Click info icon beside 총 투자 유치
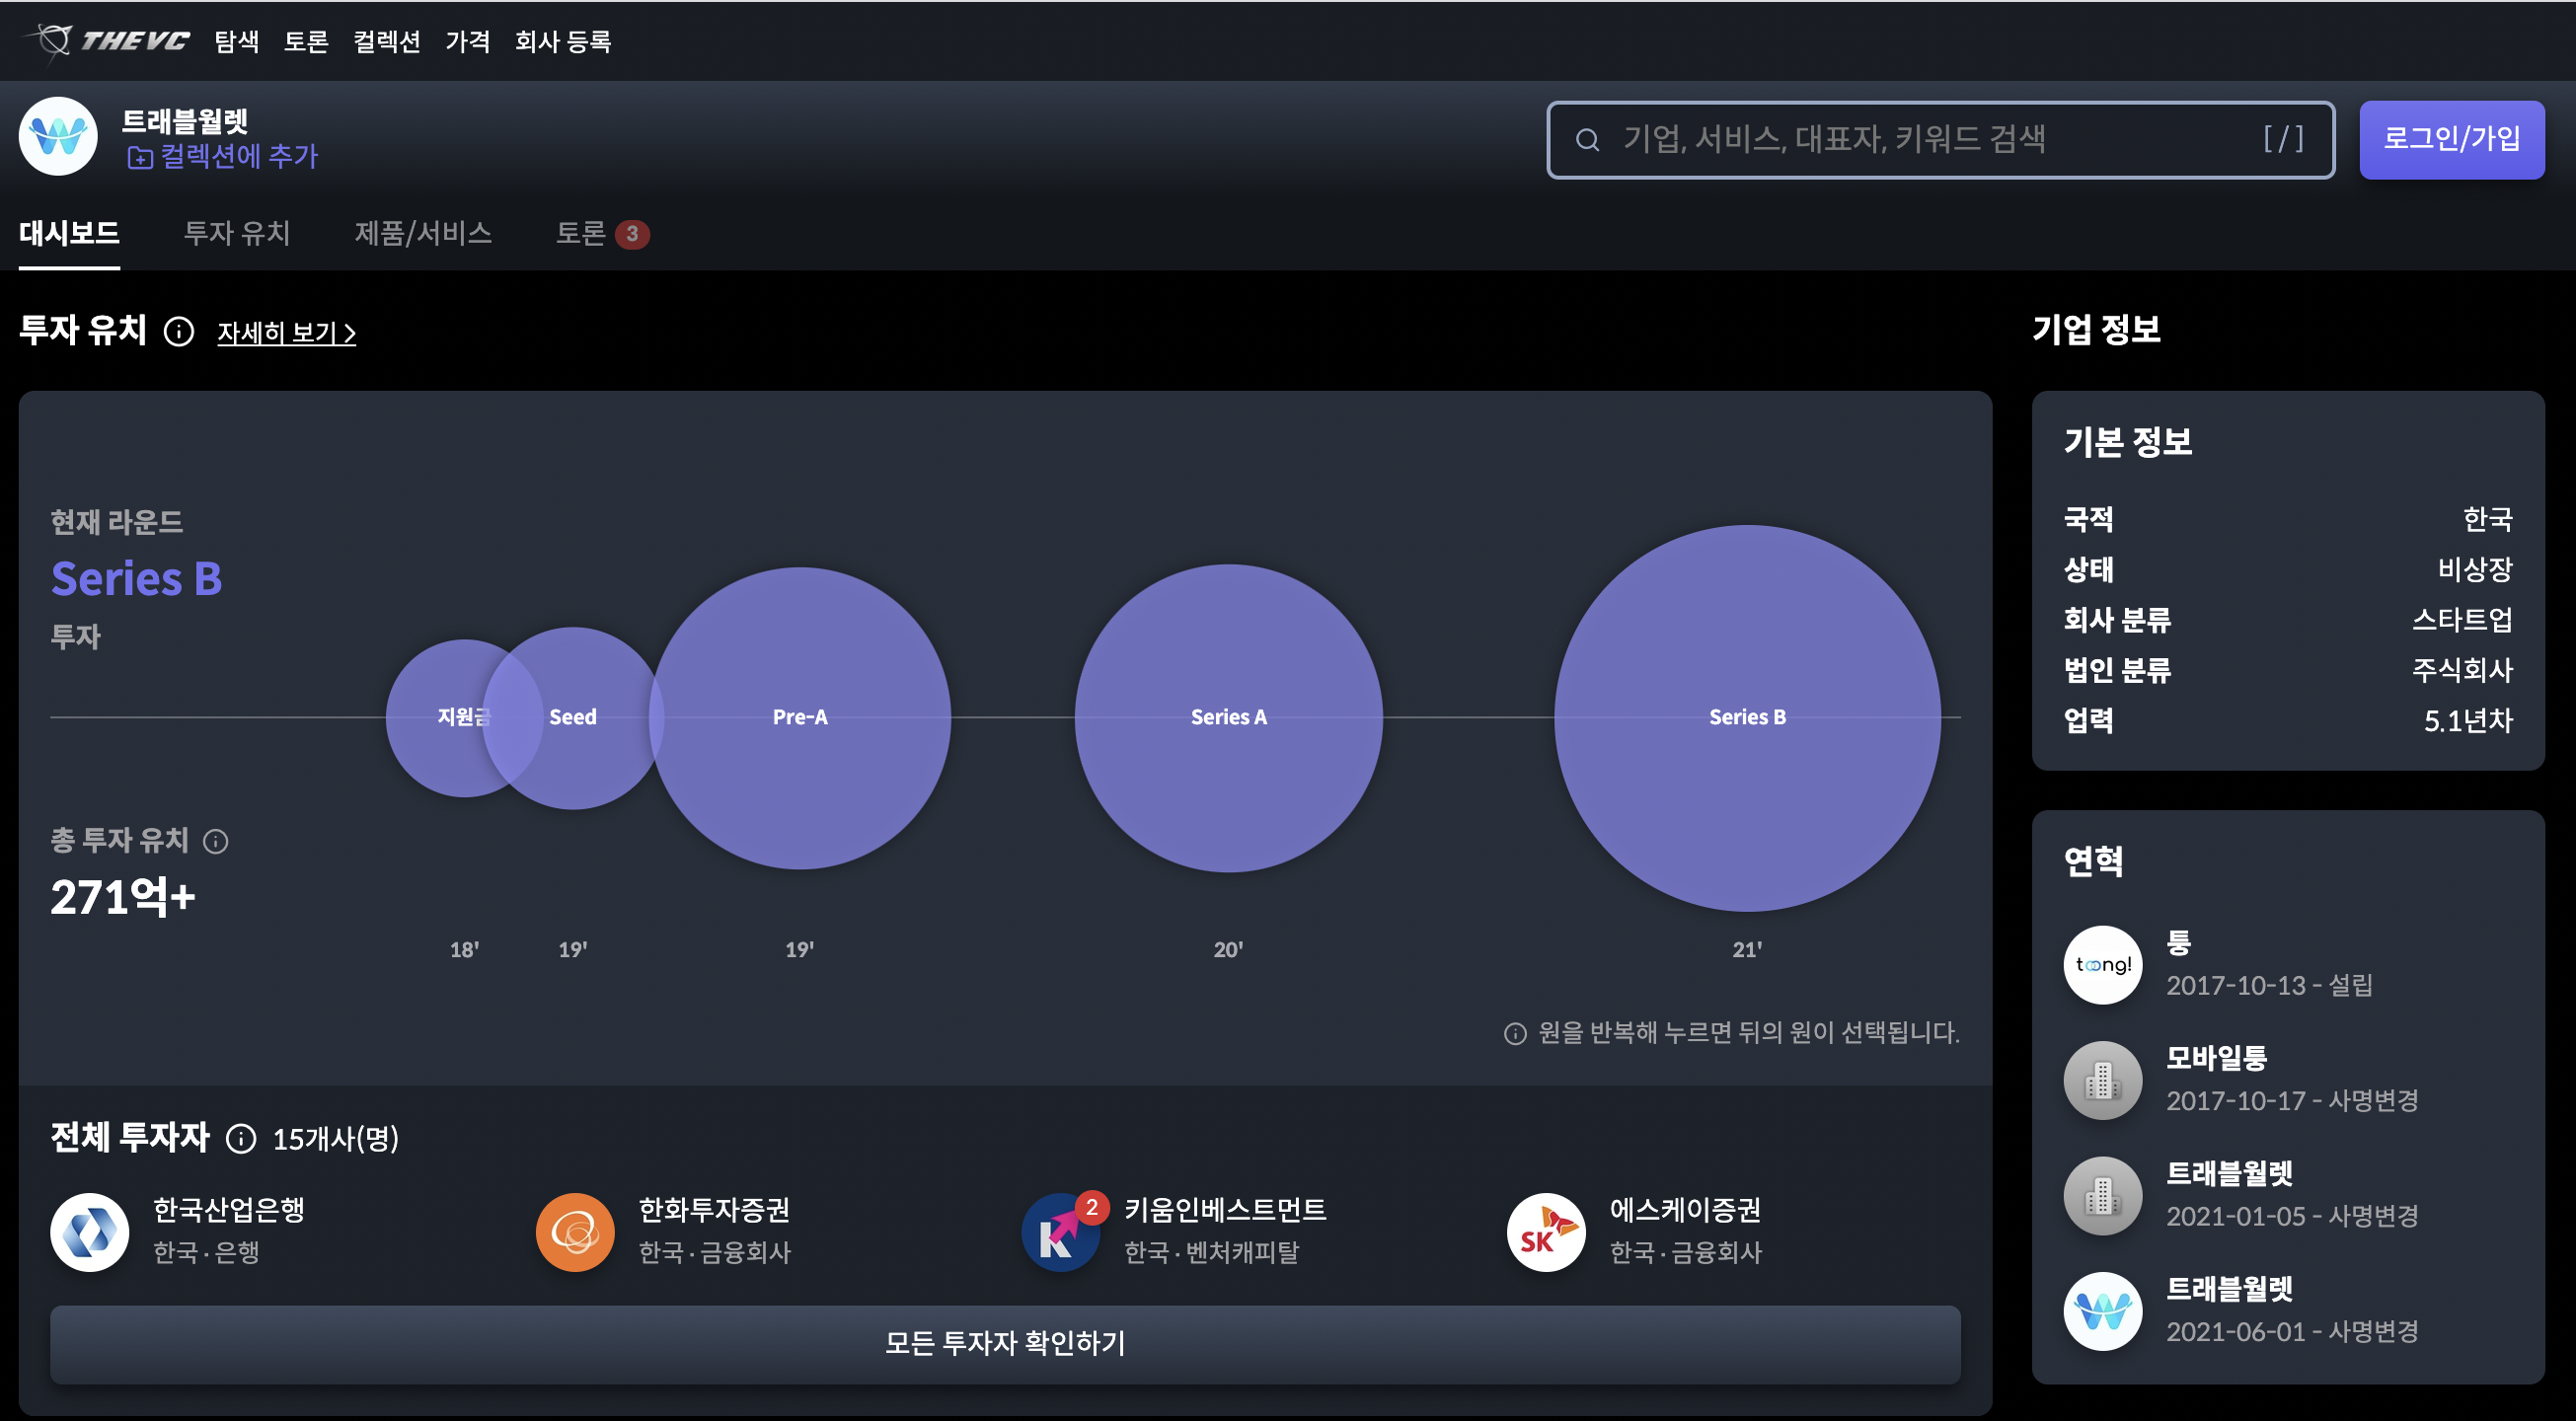This screenshot has height=1421, width=2576. pyautogui.click(x=215, y=842)
